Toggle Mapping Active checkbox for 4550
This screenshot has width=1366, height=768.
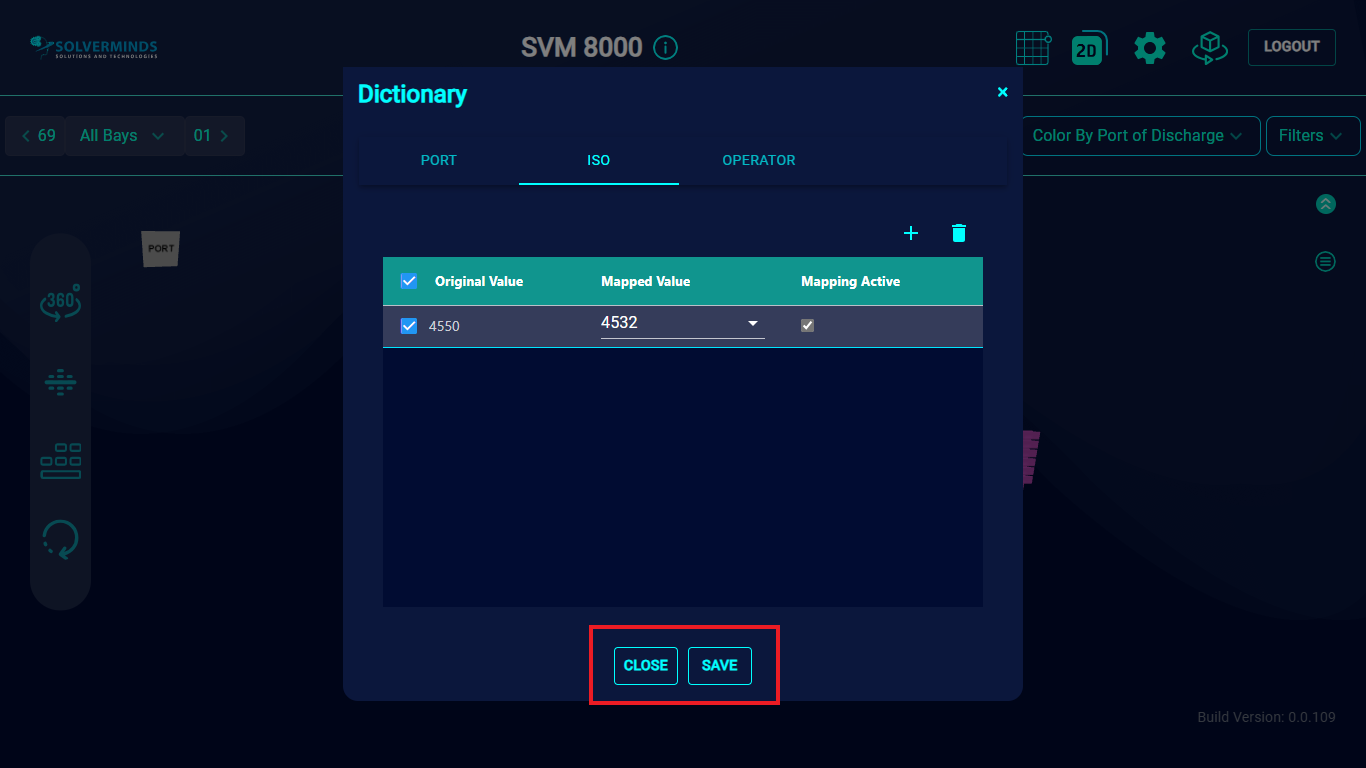point(808,326)
